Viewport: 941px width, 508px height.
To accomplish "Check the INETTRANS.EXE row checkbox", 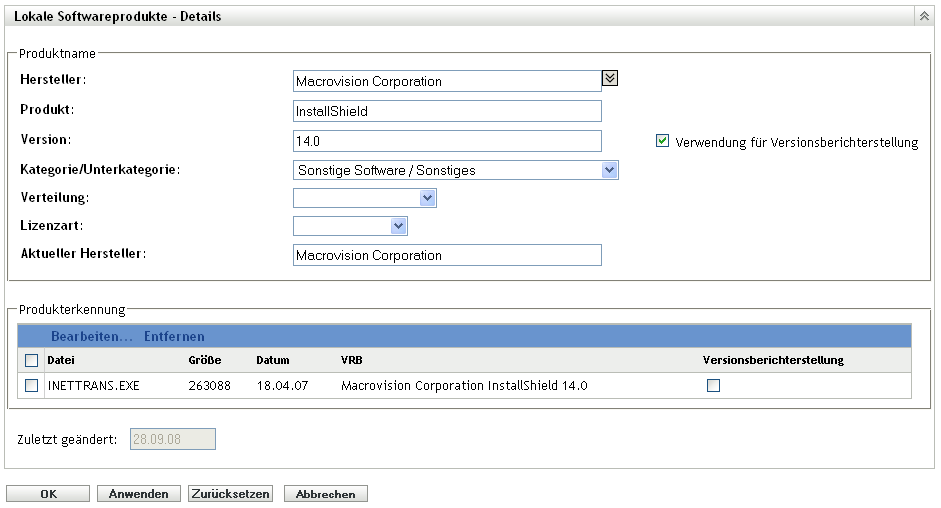I will (31, 385).
